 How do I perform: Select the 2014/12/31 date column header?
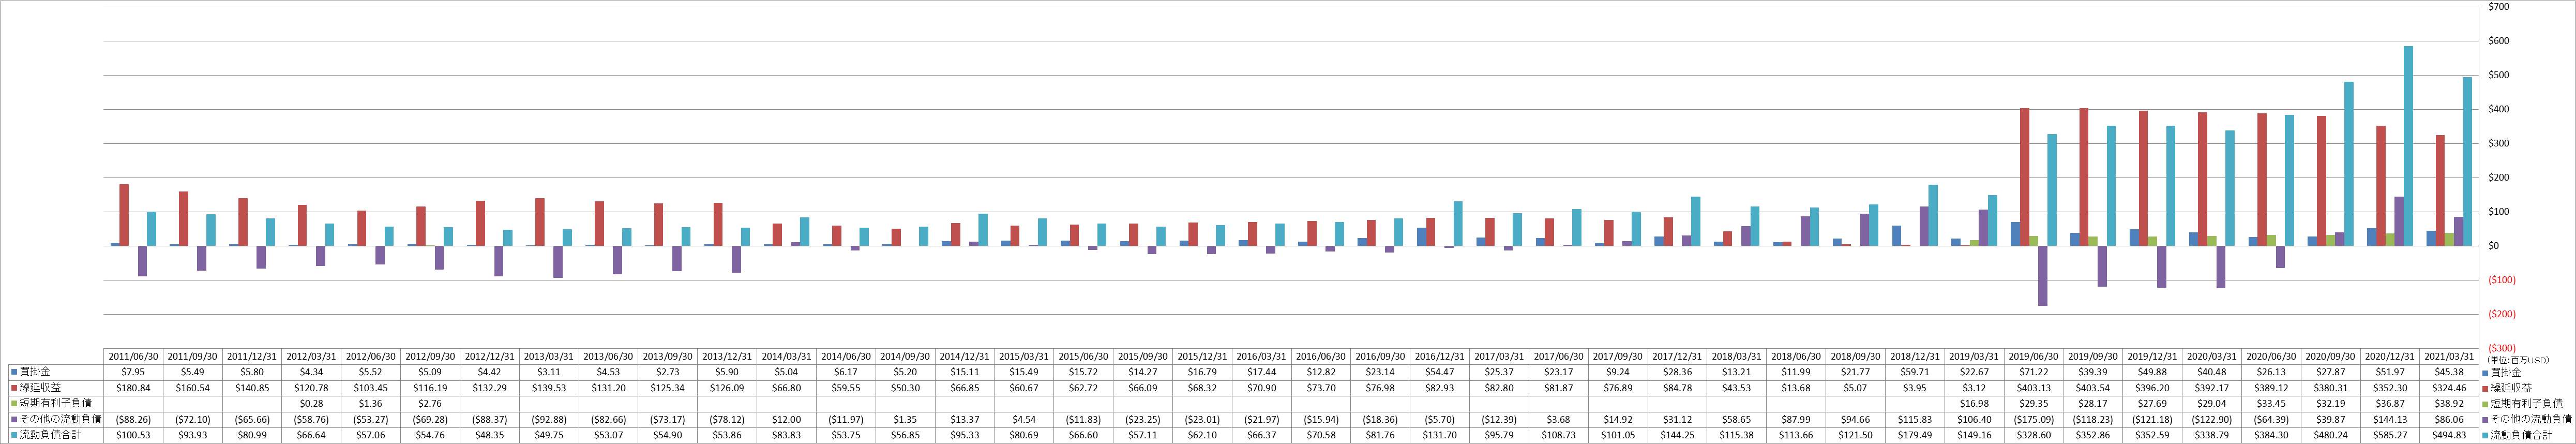[965, 356]
